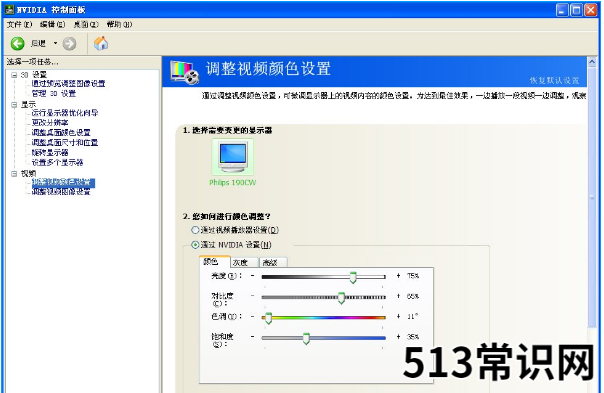Select 调整视频图像设置 in the tree
This screenshot has width=604, height=393.
coord(61,191)
